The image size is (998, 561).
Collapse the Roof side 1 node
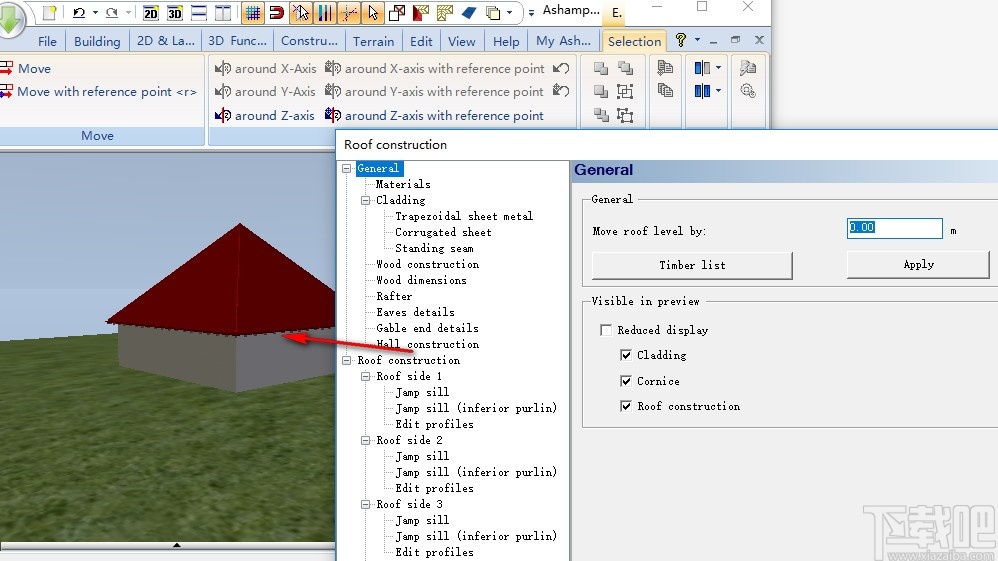[365, 376]
